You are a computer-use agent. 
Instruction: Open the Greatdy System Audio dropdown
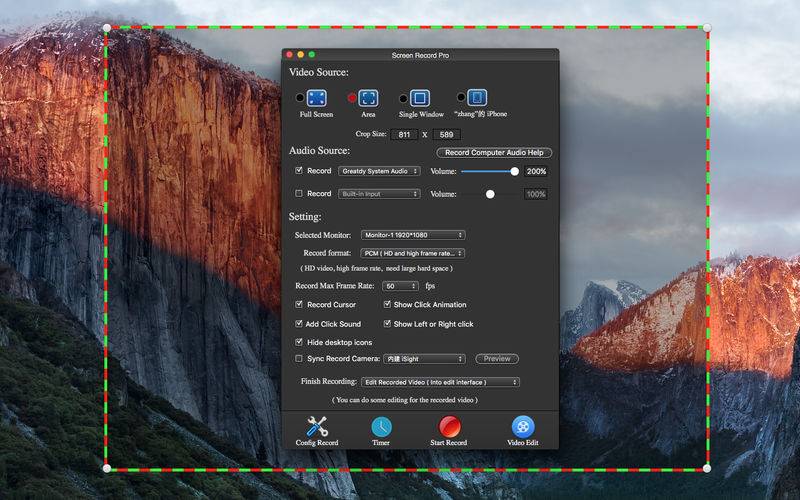(x=379, y=171)
